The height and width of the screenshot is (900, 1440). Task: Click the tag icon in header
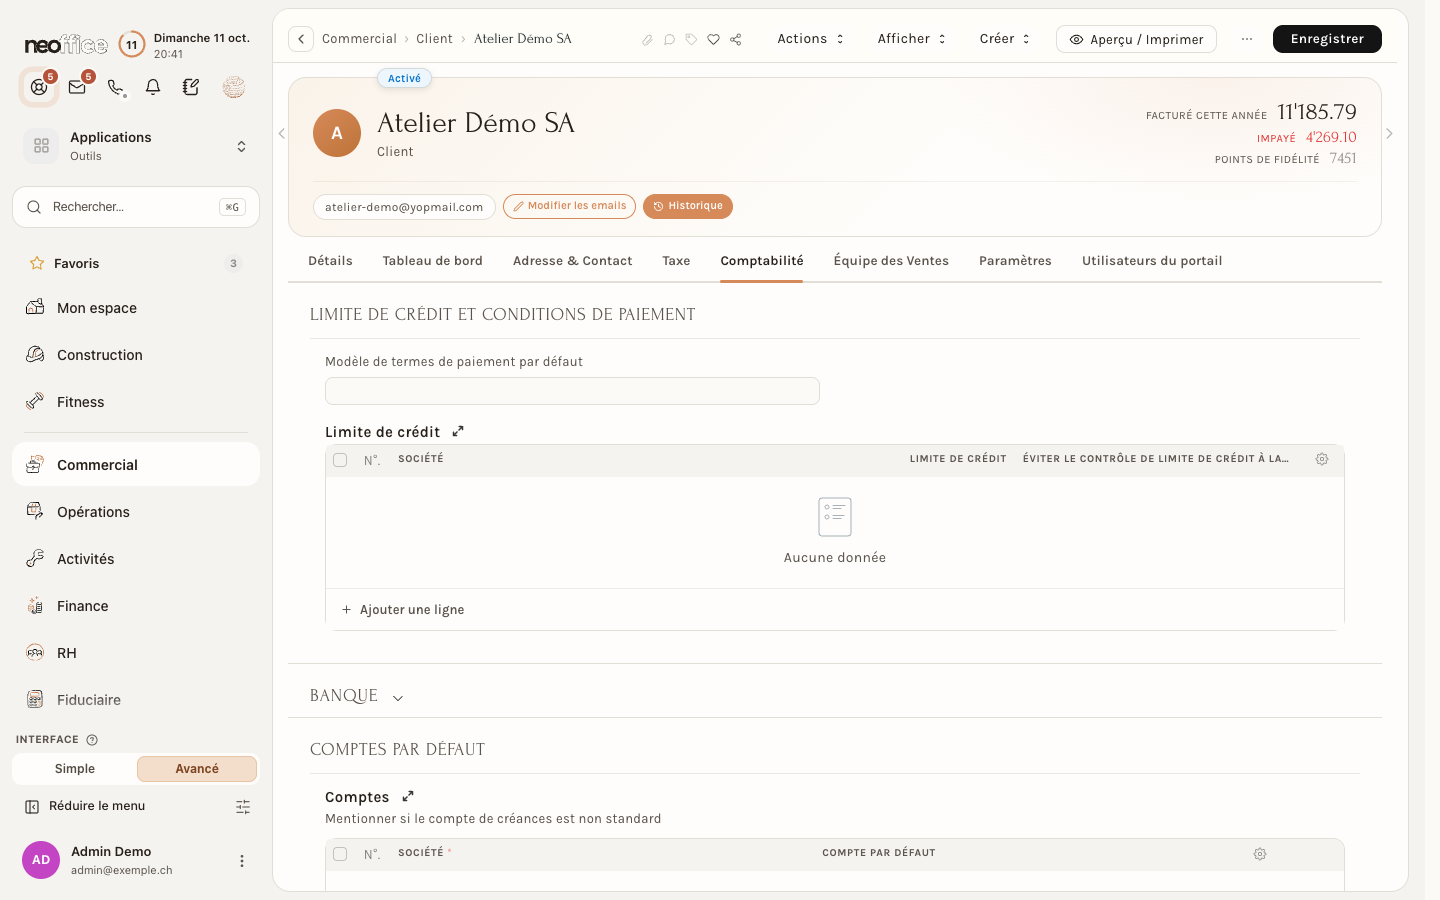[x=691, y=40]
